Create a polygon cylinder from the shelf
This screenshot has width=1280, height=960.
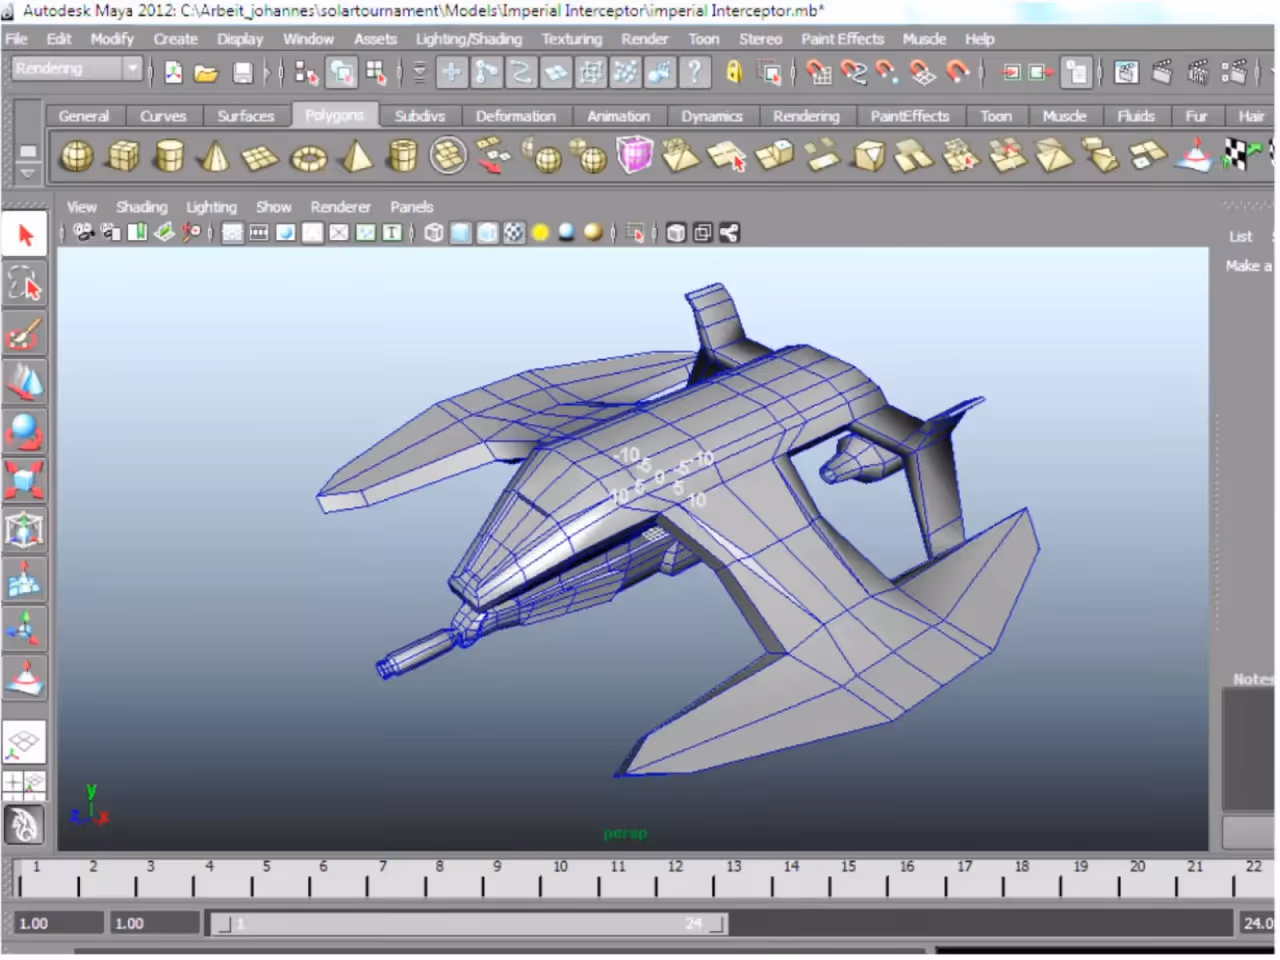[169, 156]
